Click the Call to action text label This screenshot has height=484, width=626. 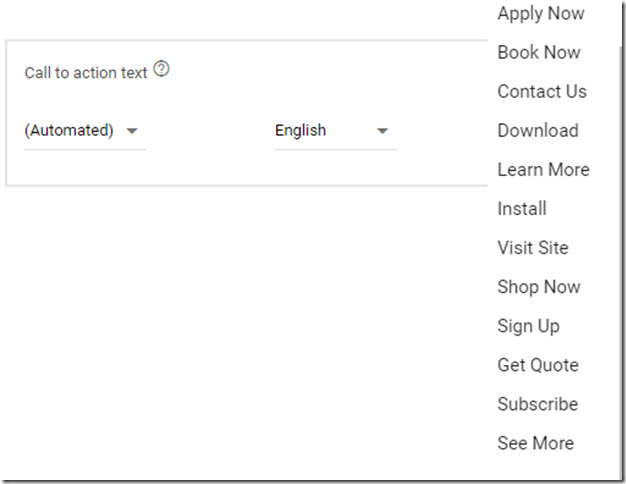point(86,73)
